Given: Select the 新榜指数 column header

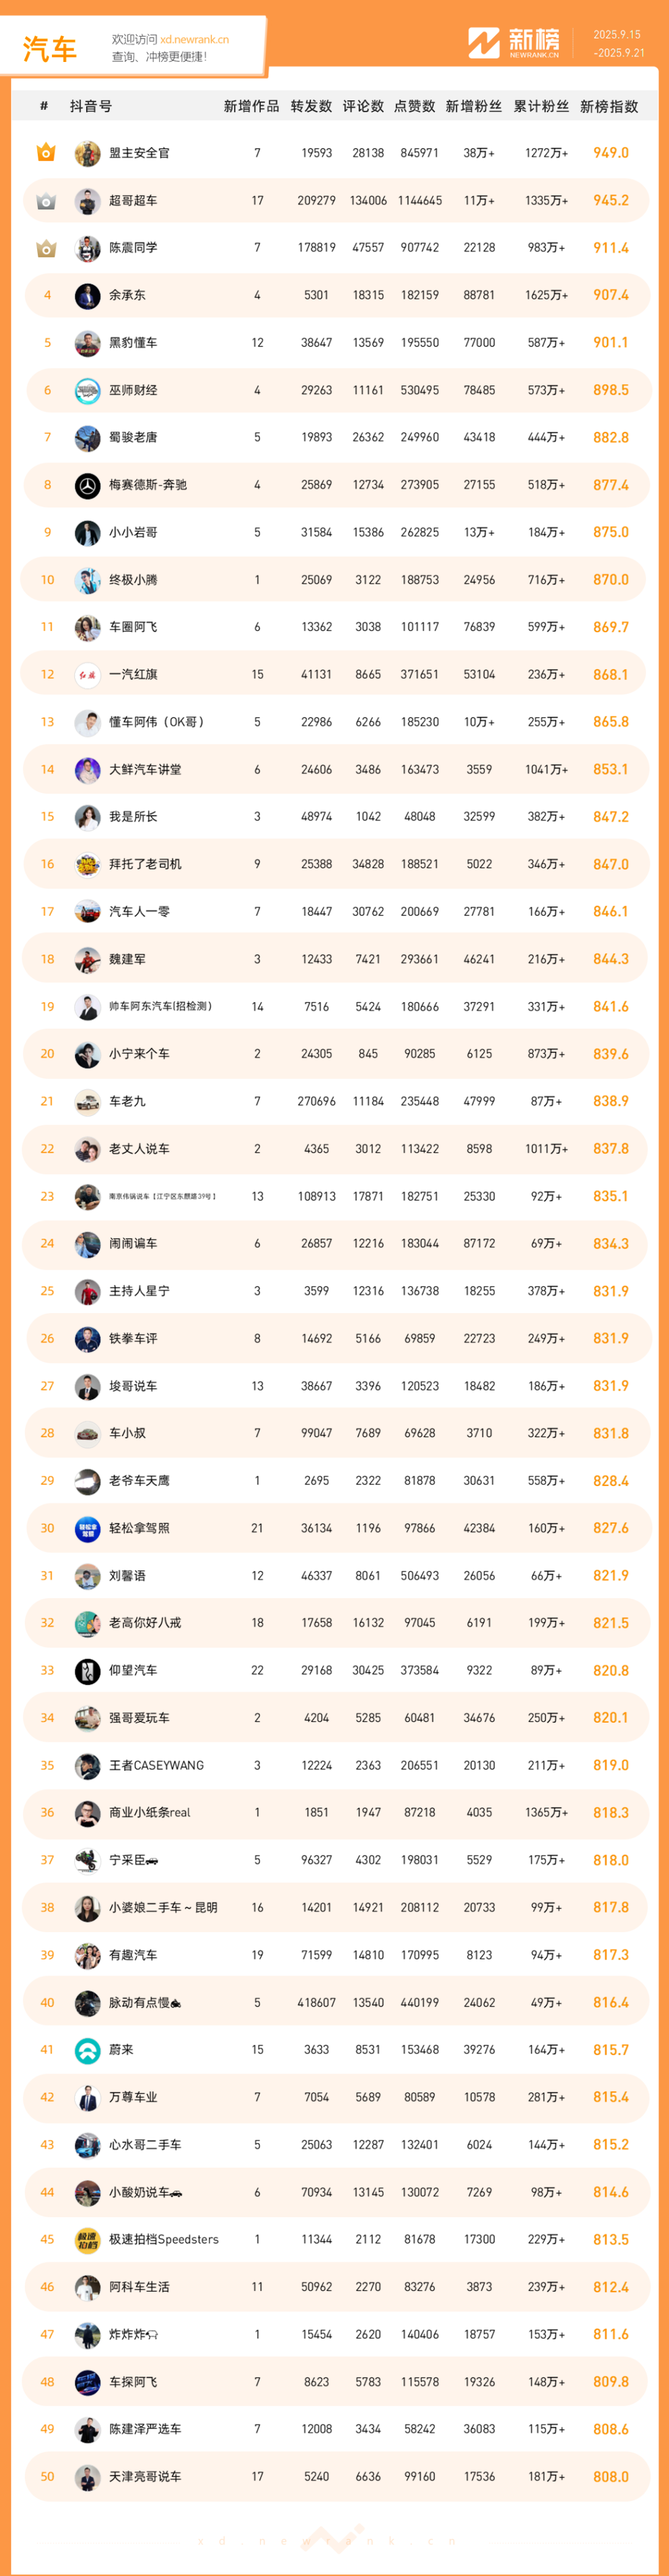Looking at the screenshot, I should [609, 106].
